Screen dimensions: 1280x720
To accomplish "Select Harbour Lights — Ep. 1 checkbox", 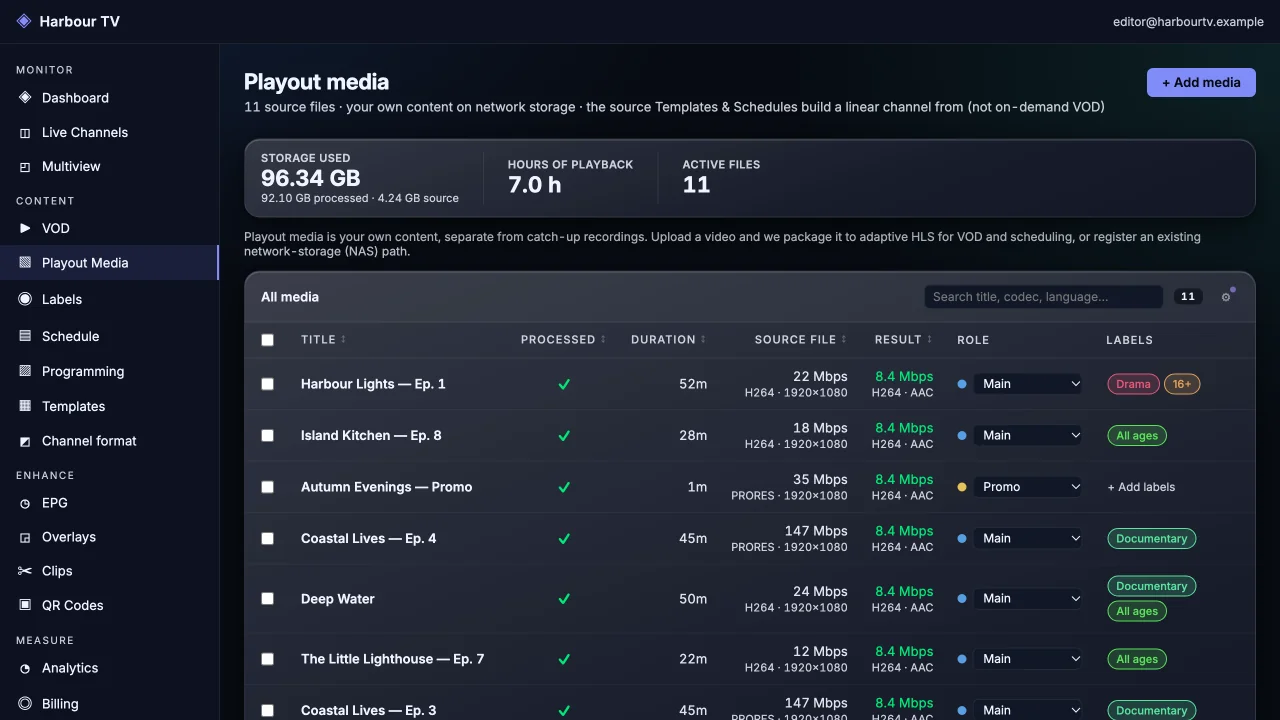I will point(267,384).
